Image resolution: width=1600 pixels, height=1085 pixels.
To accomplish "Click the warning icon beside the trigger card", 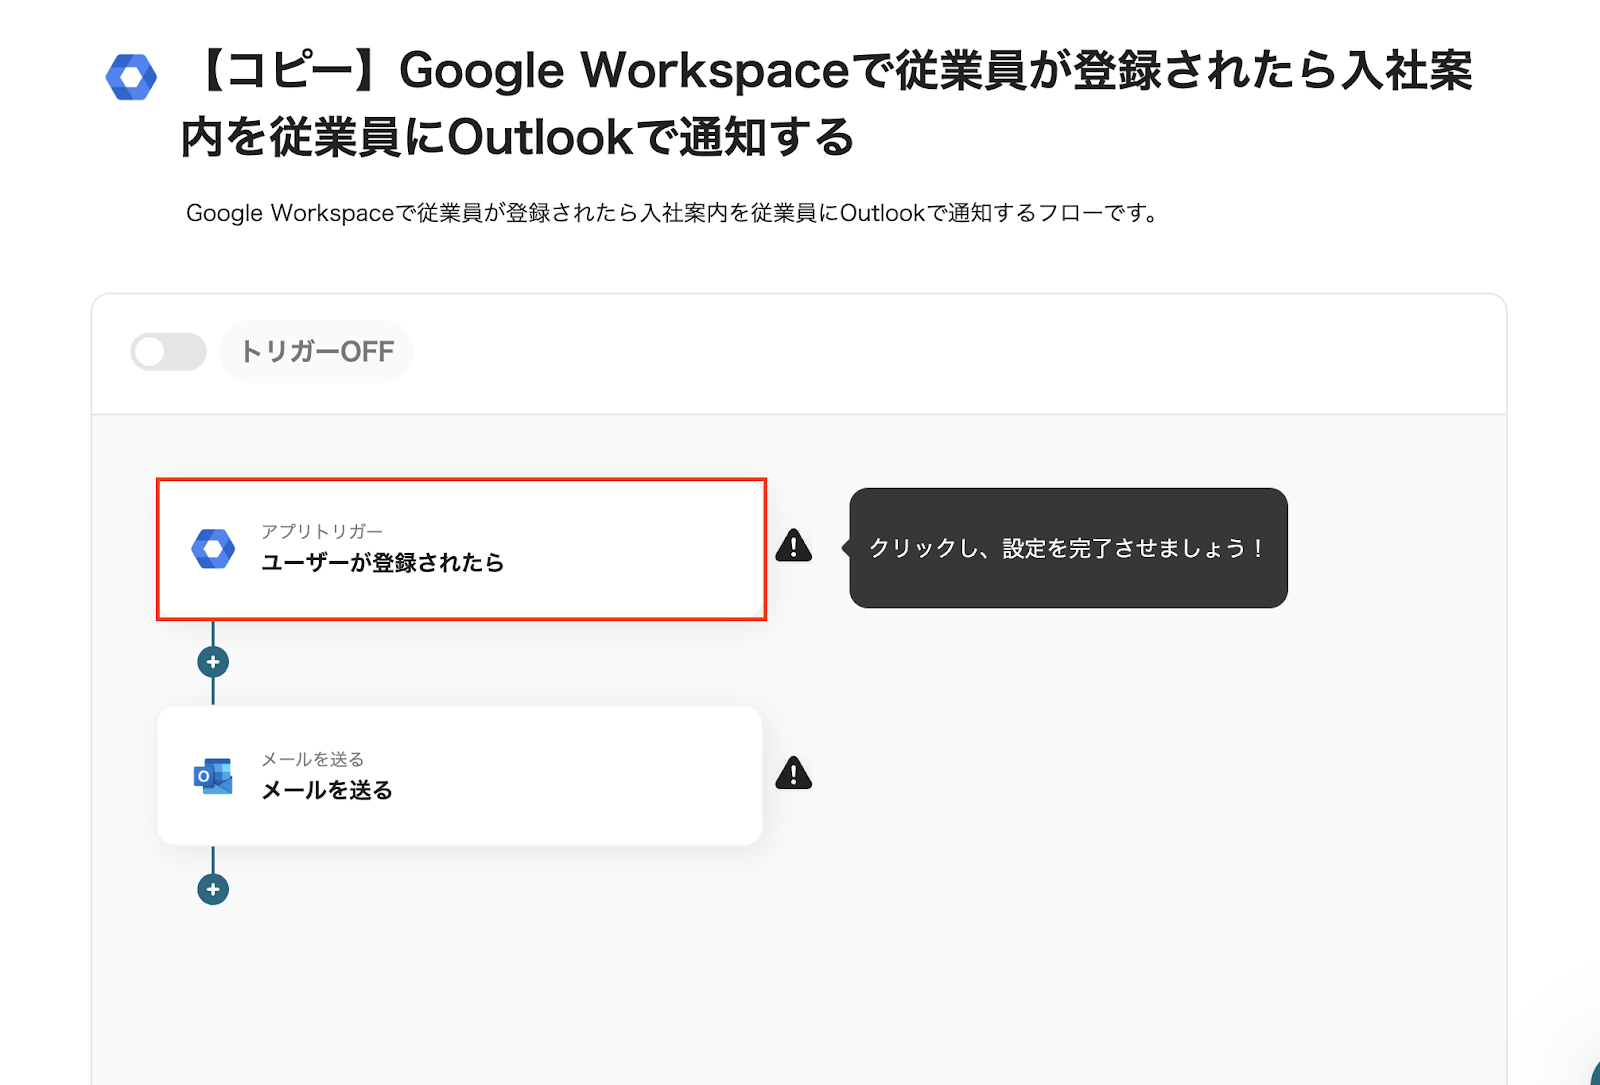I will click(794, 546).
